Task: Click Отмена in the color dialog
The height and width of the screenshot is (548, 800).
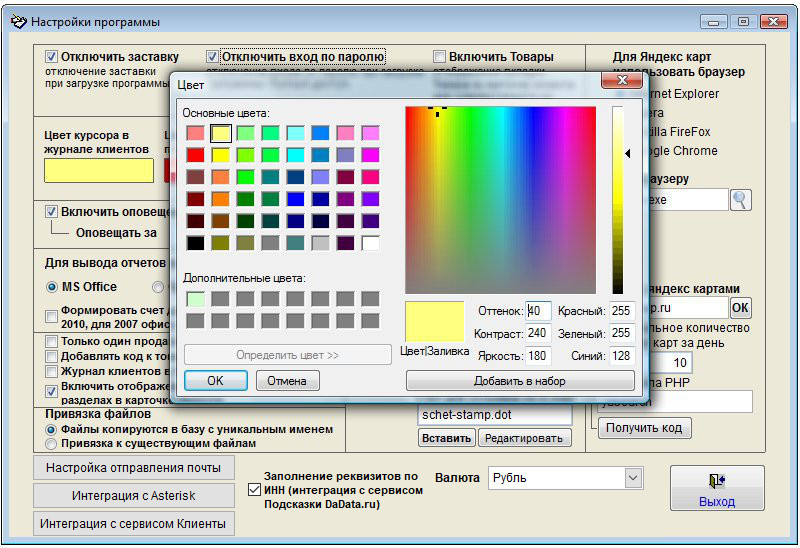Action: [287, 380]
